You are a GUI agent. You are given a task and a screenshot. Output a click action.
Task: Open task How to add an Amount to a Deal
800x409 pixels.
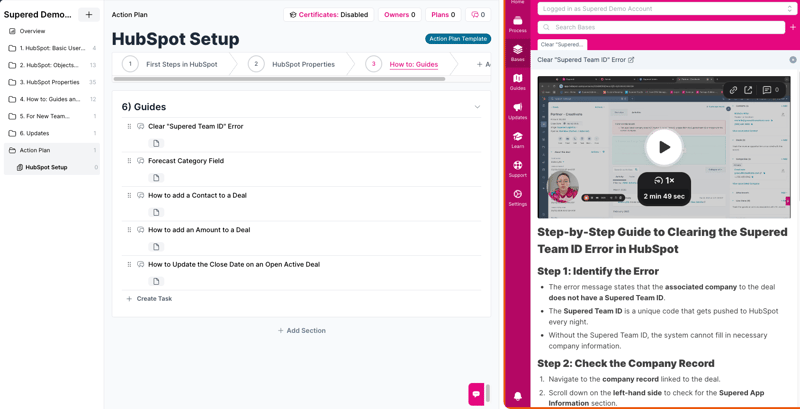[199, 230]
